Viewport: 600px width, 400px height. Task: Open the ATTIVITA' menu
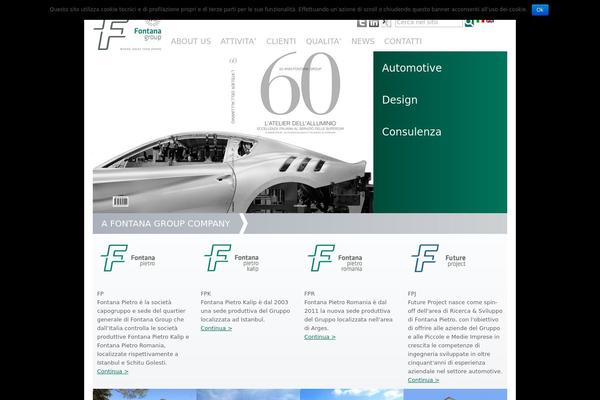pyautogui.click(x=238, y=41)
